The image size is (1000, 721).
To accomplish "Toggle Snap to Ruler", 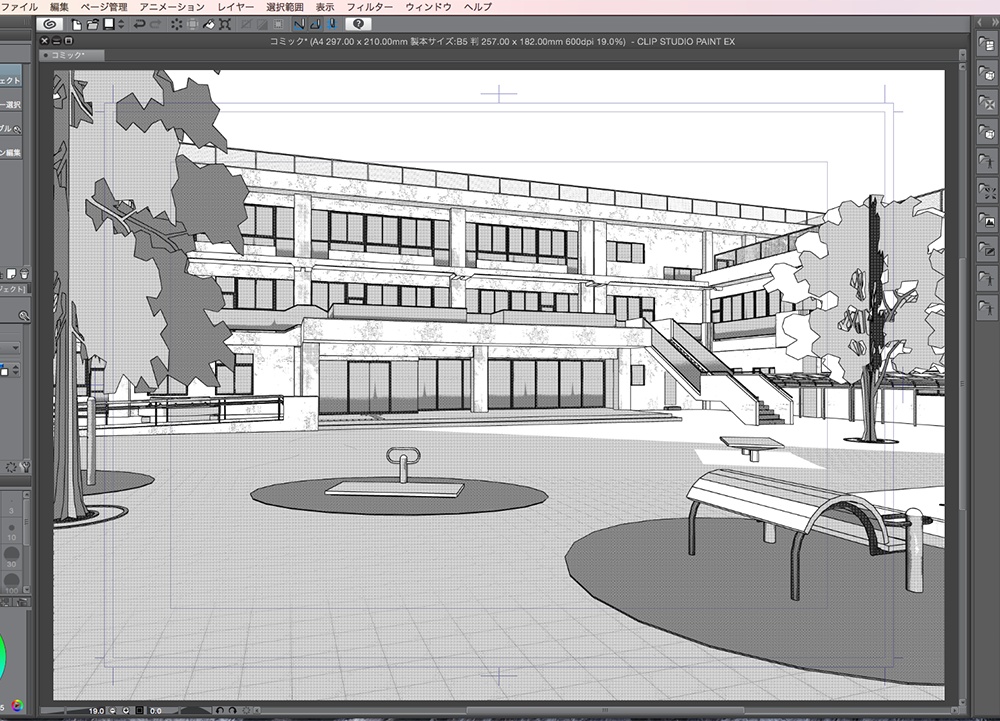I will click(x=298, y=24).
